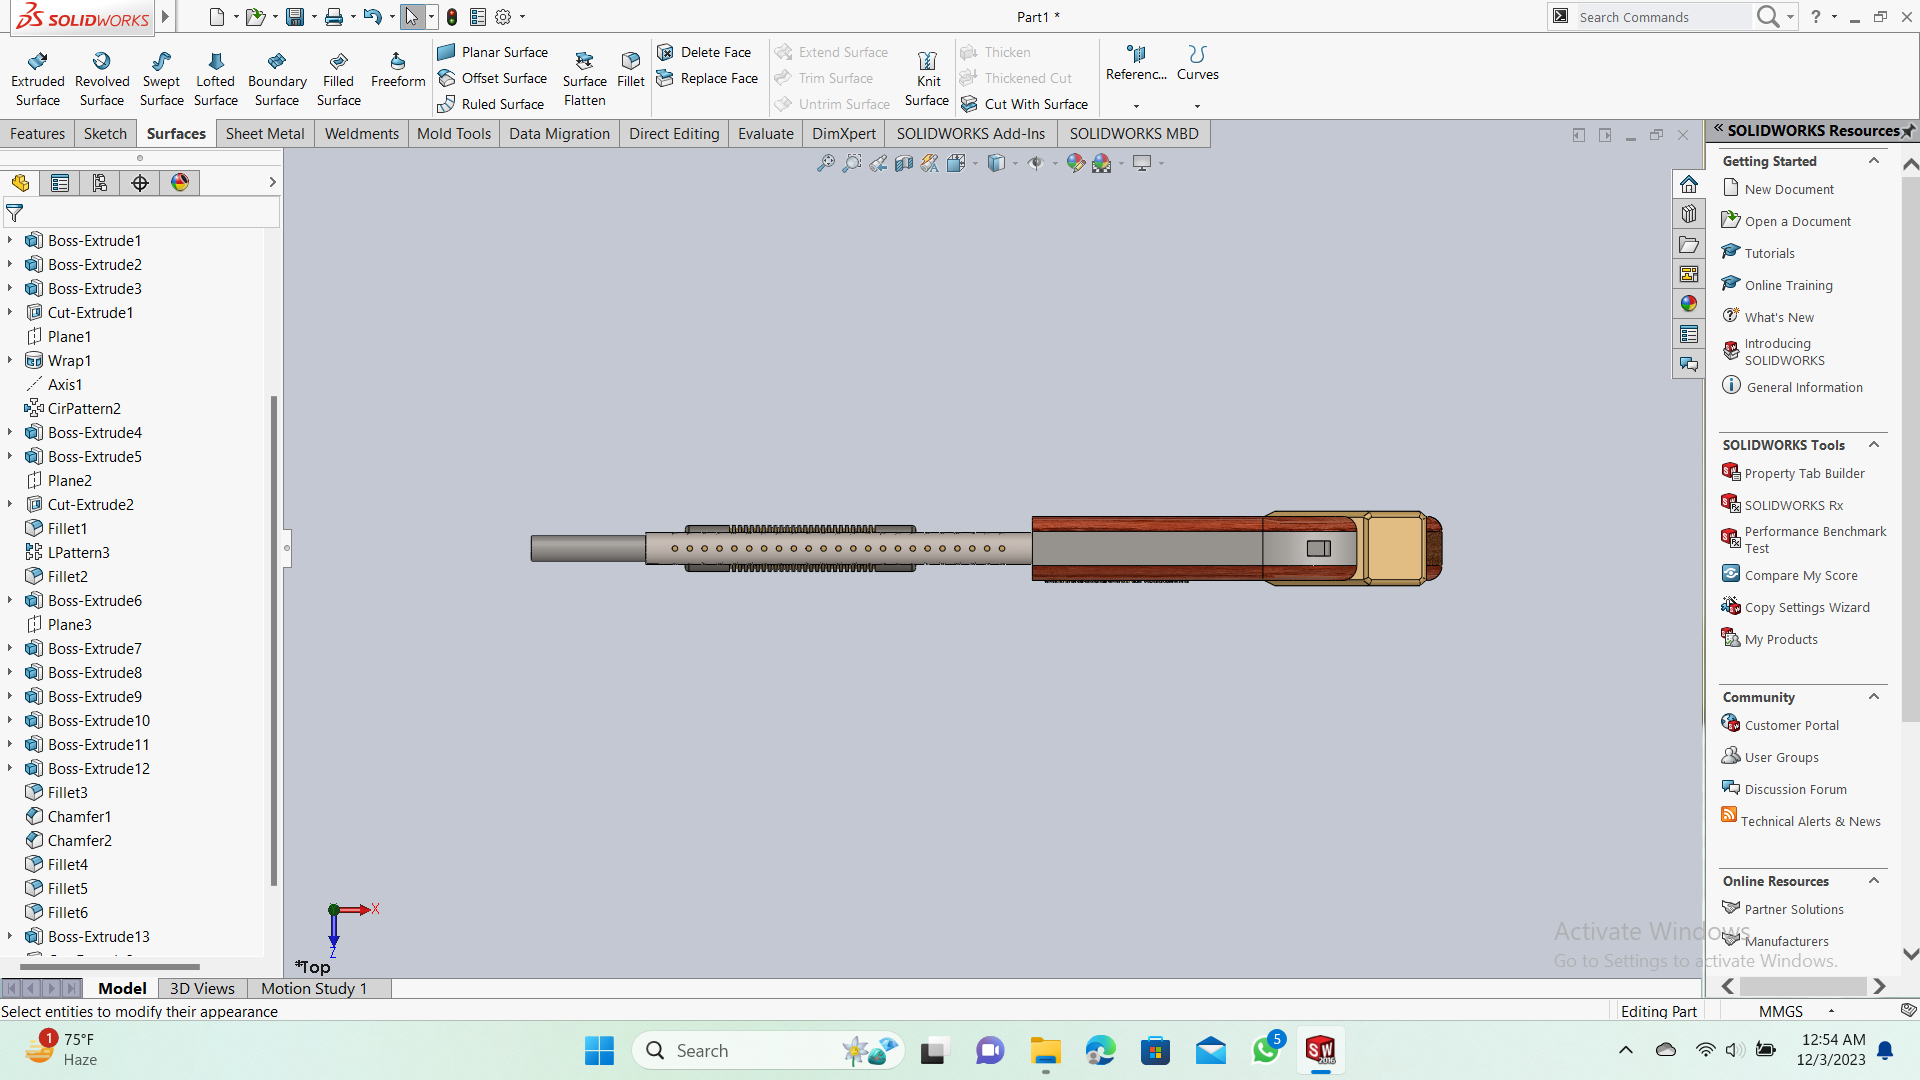Image resolution: width=1920 pixels, height=1080 pixels.
Task: Click the Online Training link
Action: [x=1788, y=286]
